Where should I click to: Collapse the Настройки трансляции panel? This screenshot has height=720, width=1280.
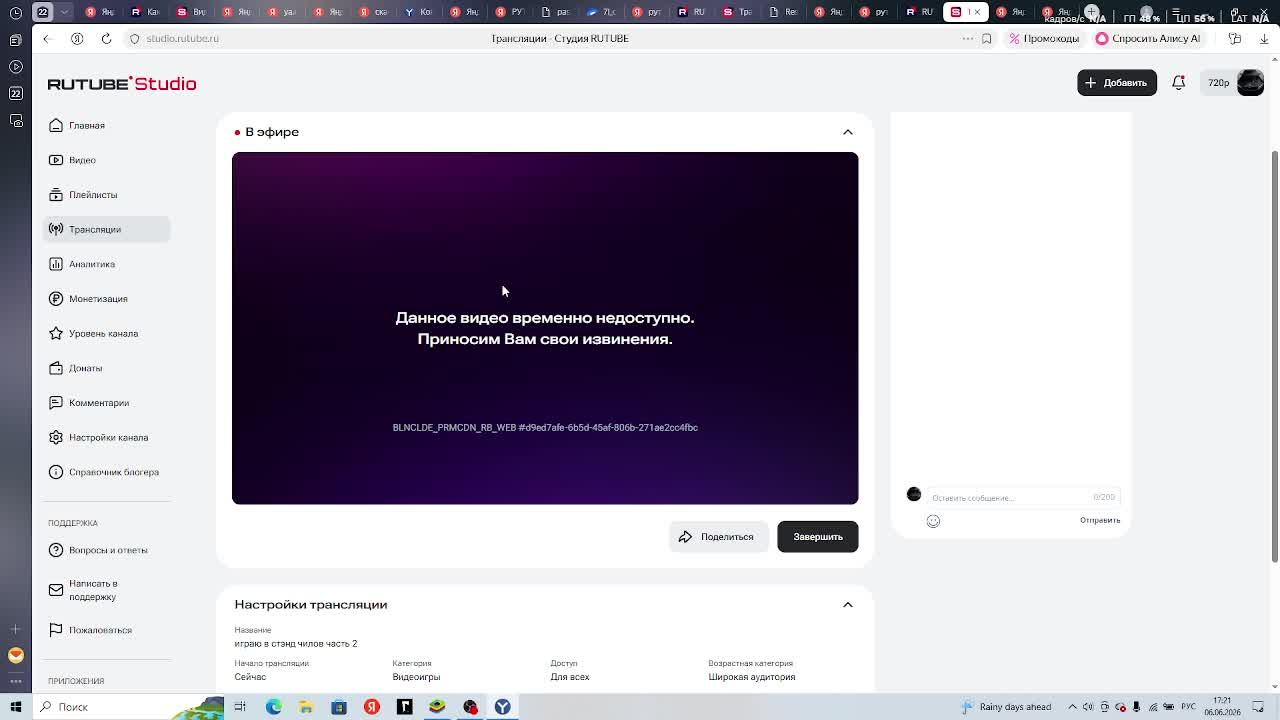[847, 605]
